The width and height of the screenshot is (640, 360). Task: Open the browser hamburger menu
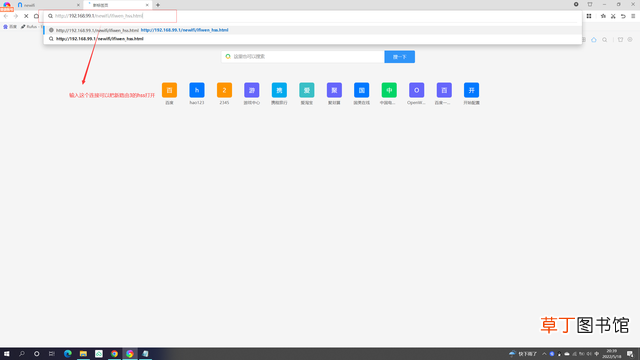pyautogui.click(x=633, y=16)
